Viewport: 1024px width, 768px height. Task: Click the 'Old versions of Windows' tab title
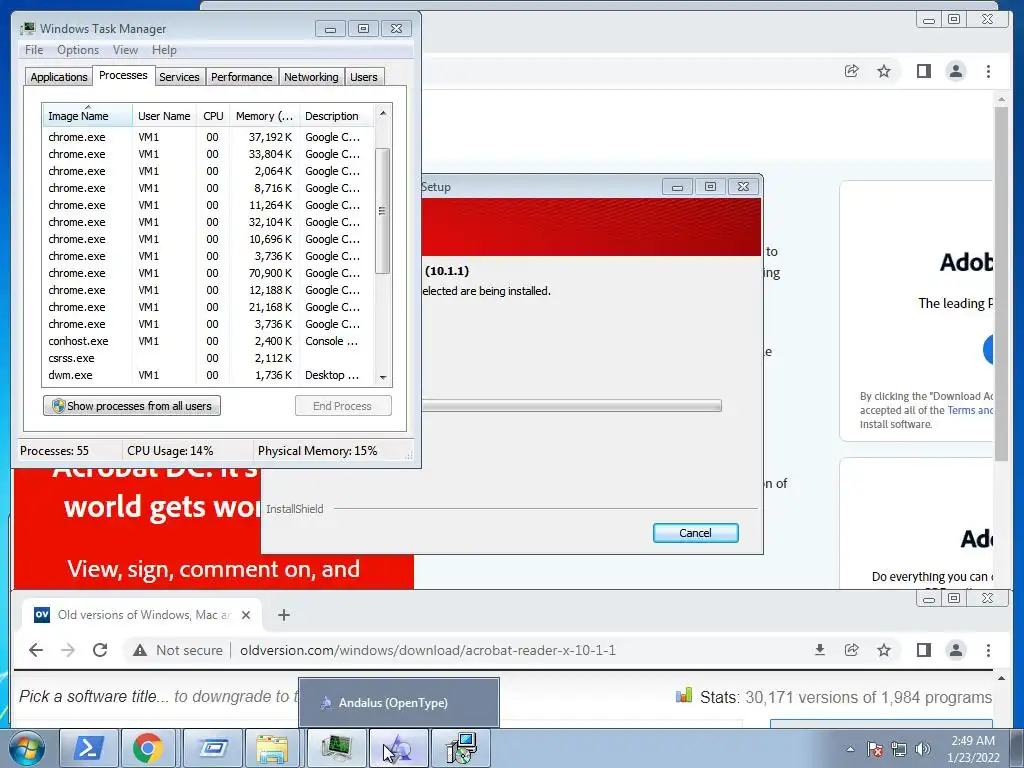pyautogui.click(x=144, y=615)
